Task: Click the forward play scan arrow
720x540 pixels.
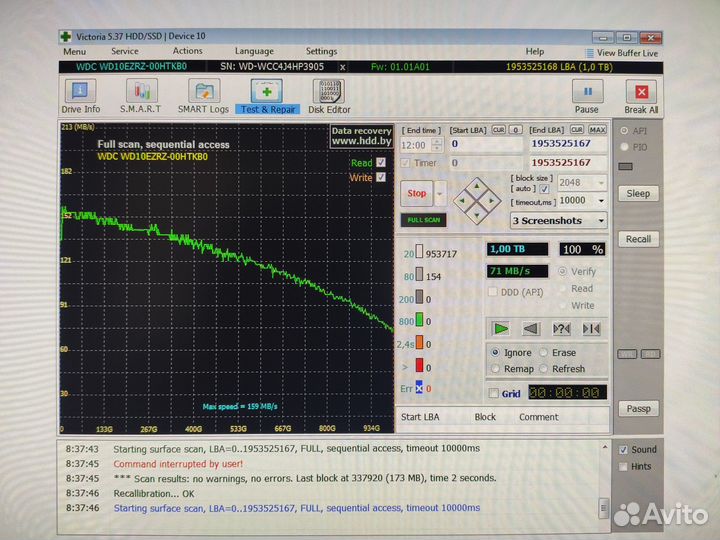Action: [x=501, y=328]
